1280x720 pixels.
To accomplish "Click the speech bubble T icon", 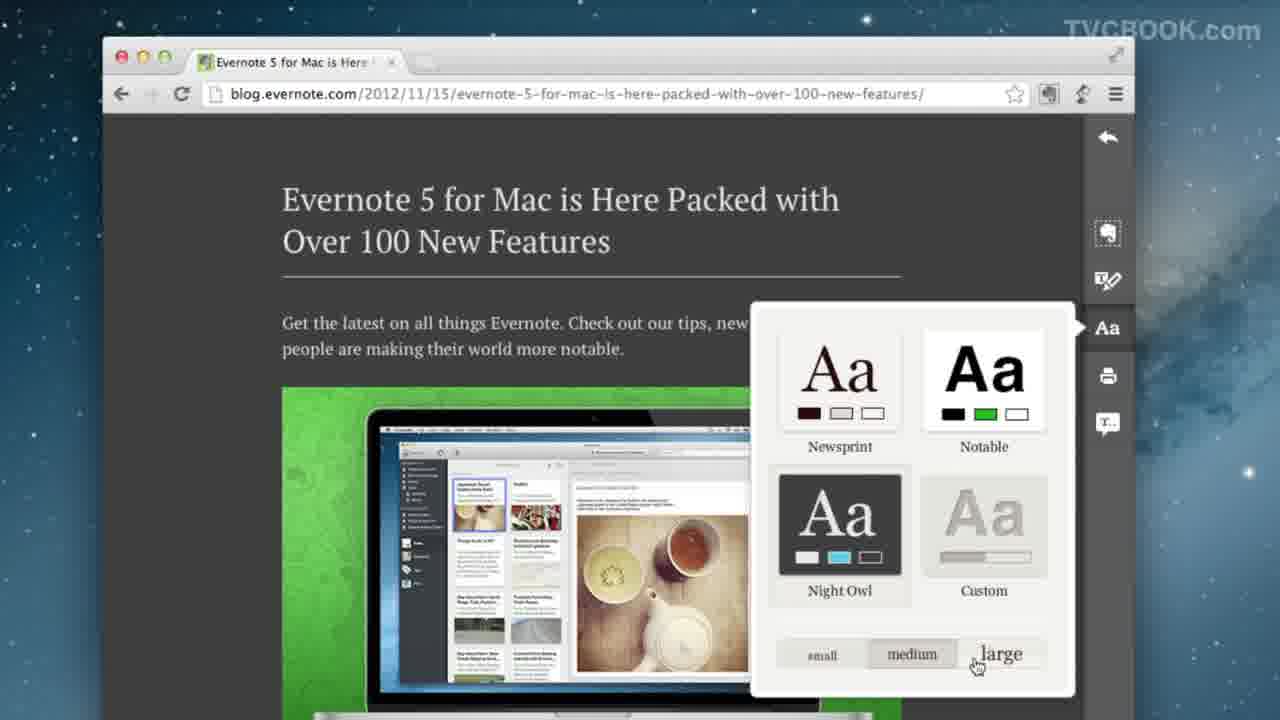I will point(1108,423).
